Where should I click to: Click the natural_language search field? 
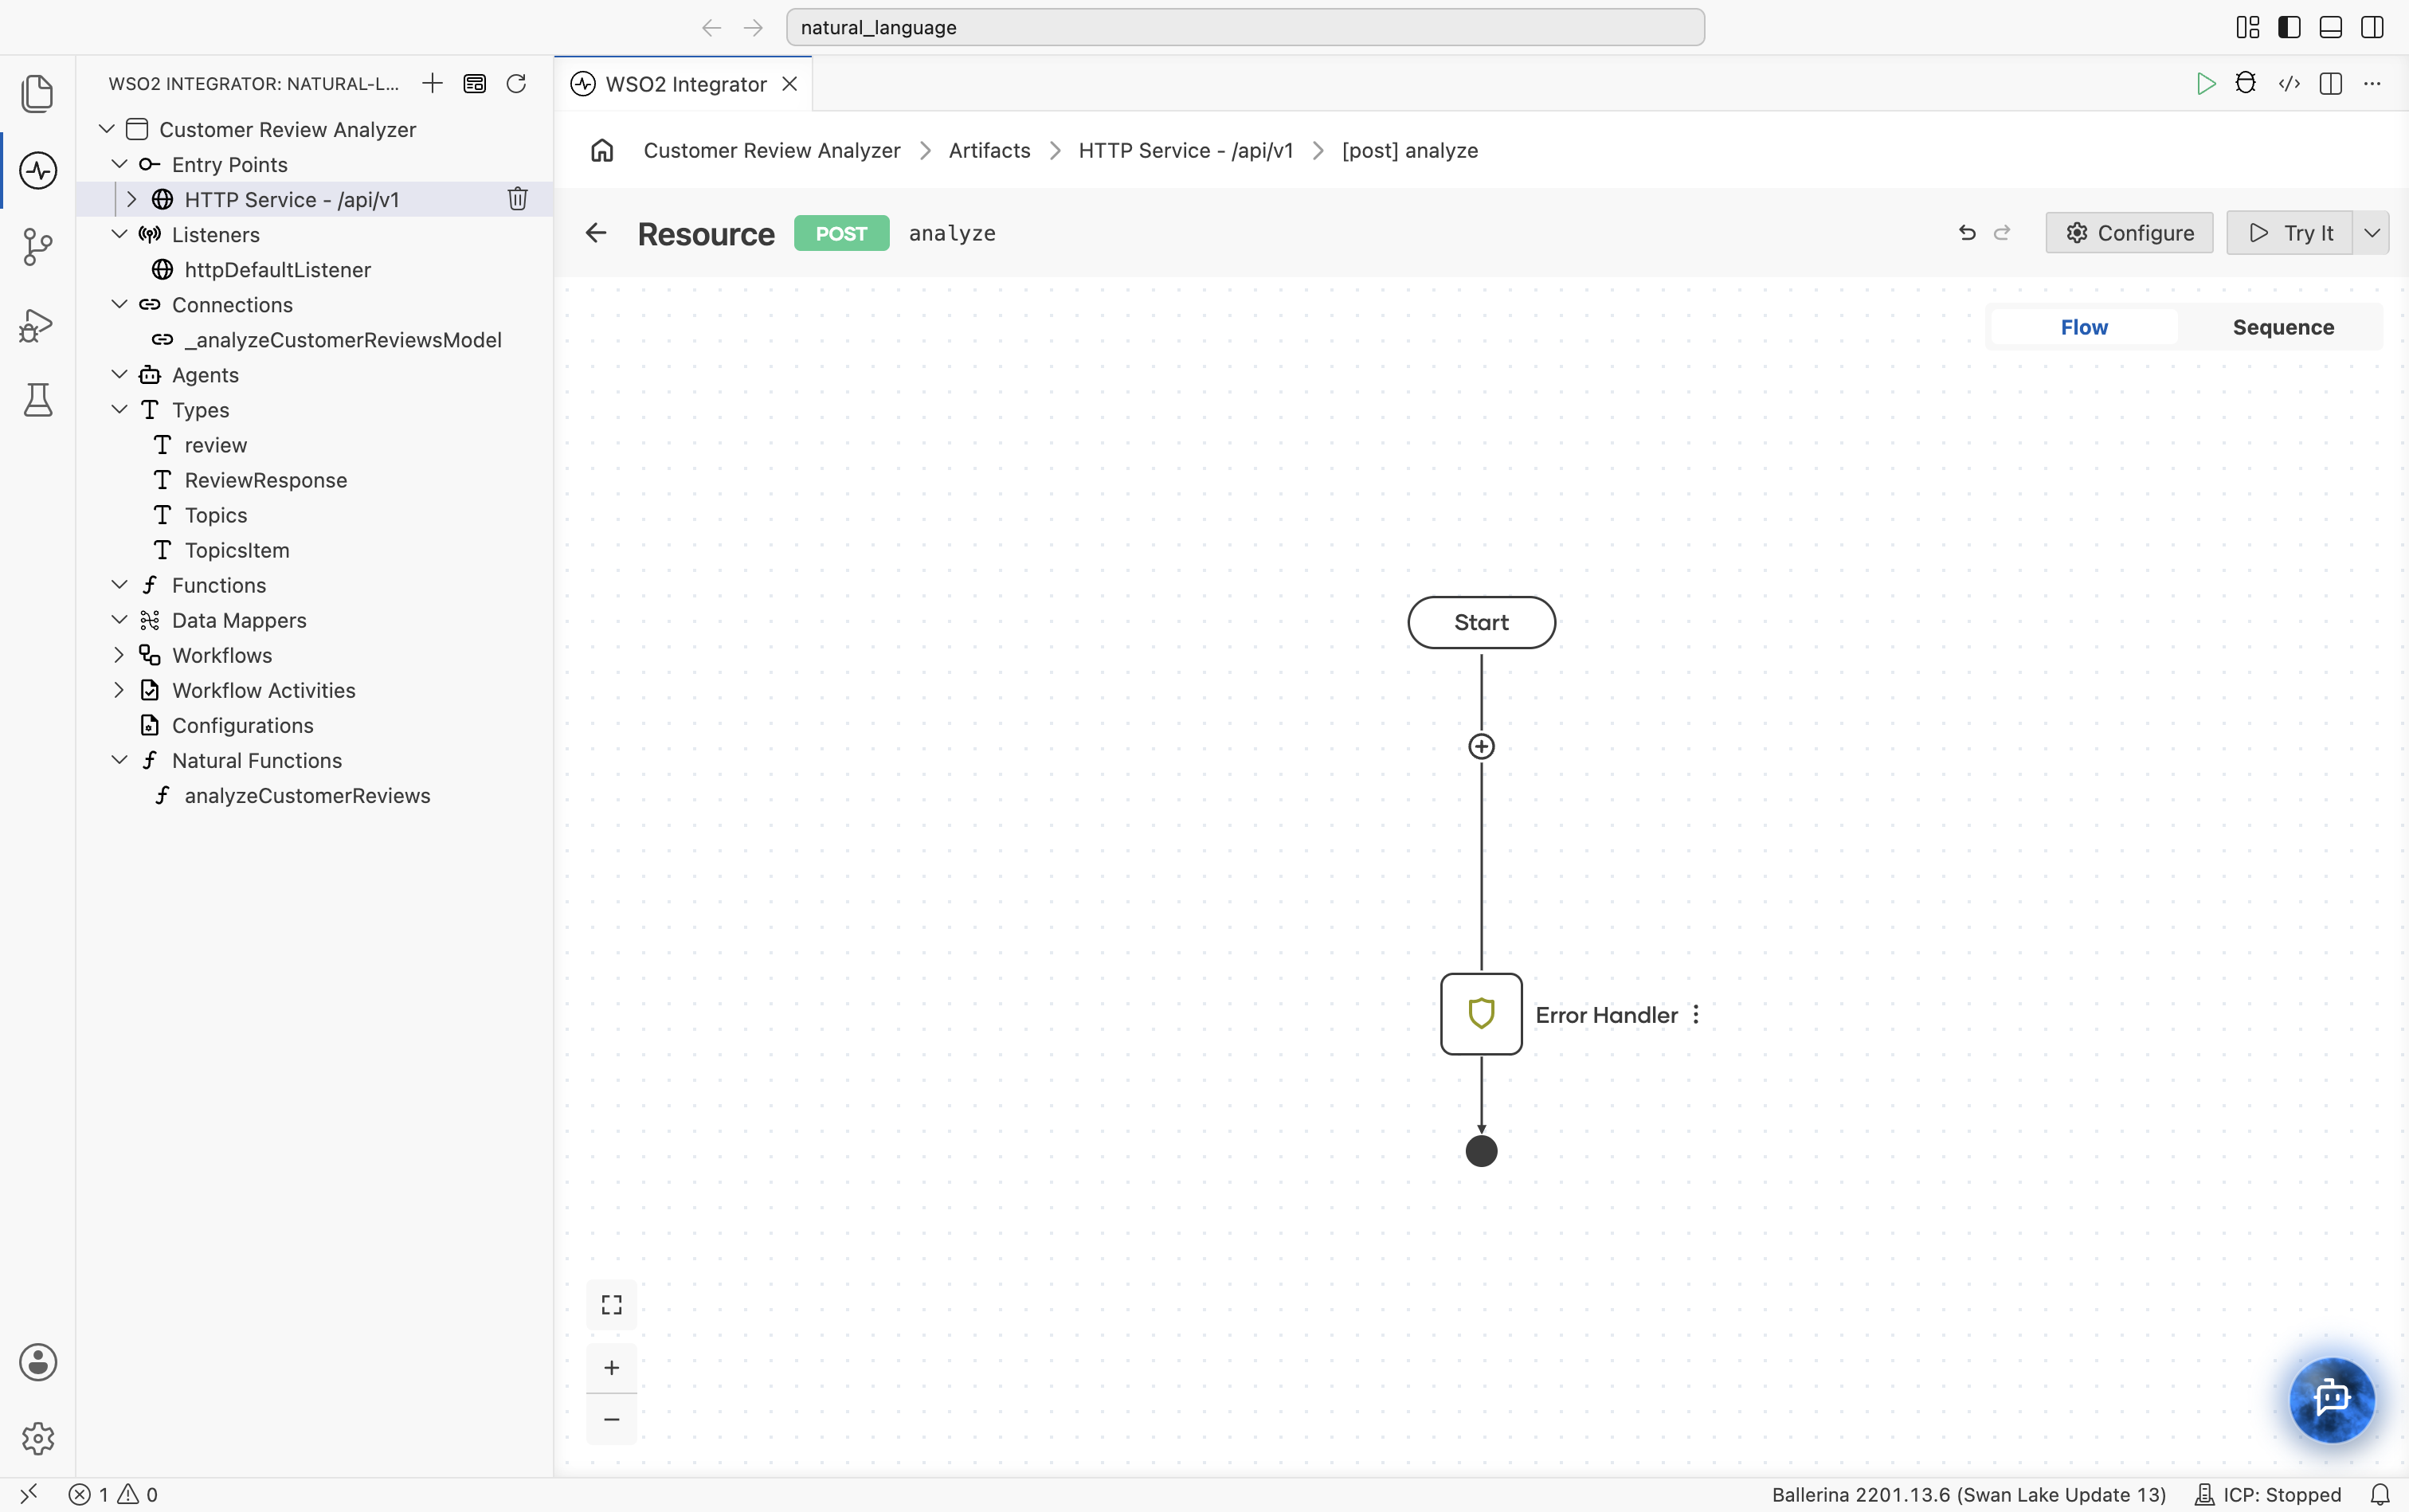tap(1245, 27)
